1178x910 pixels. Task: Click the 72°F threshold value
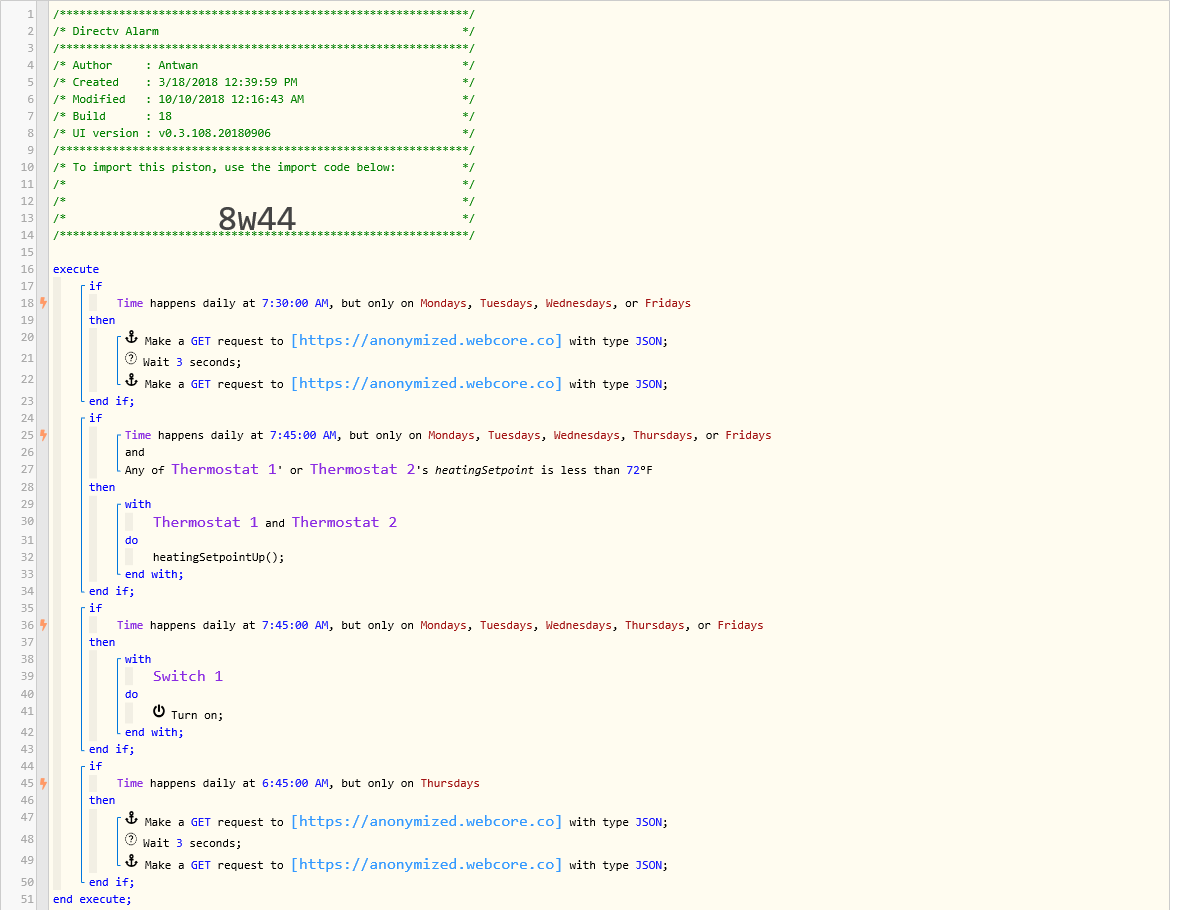639,470
